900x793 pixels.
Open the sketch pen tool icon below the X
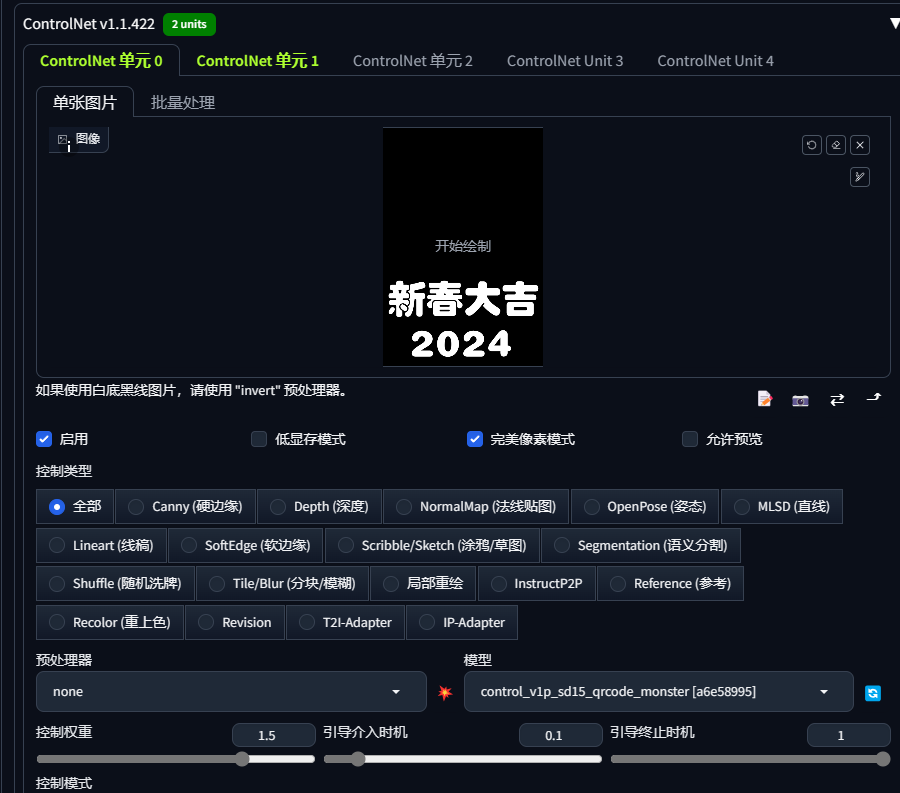point(859,177)
